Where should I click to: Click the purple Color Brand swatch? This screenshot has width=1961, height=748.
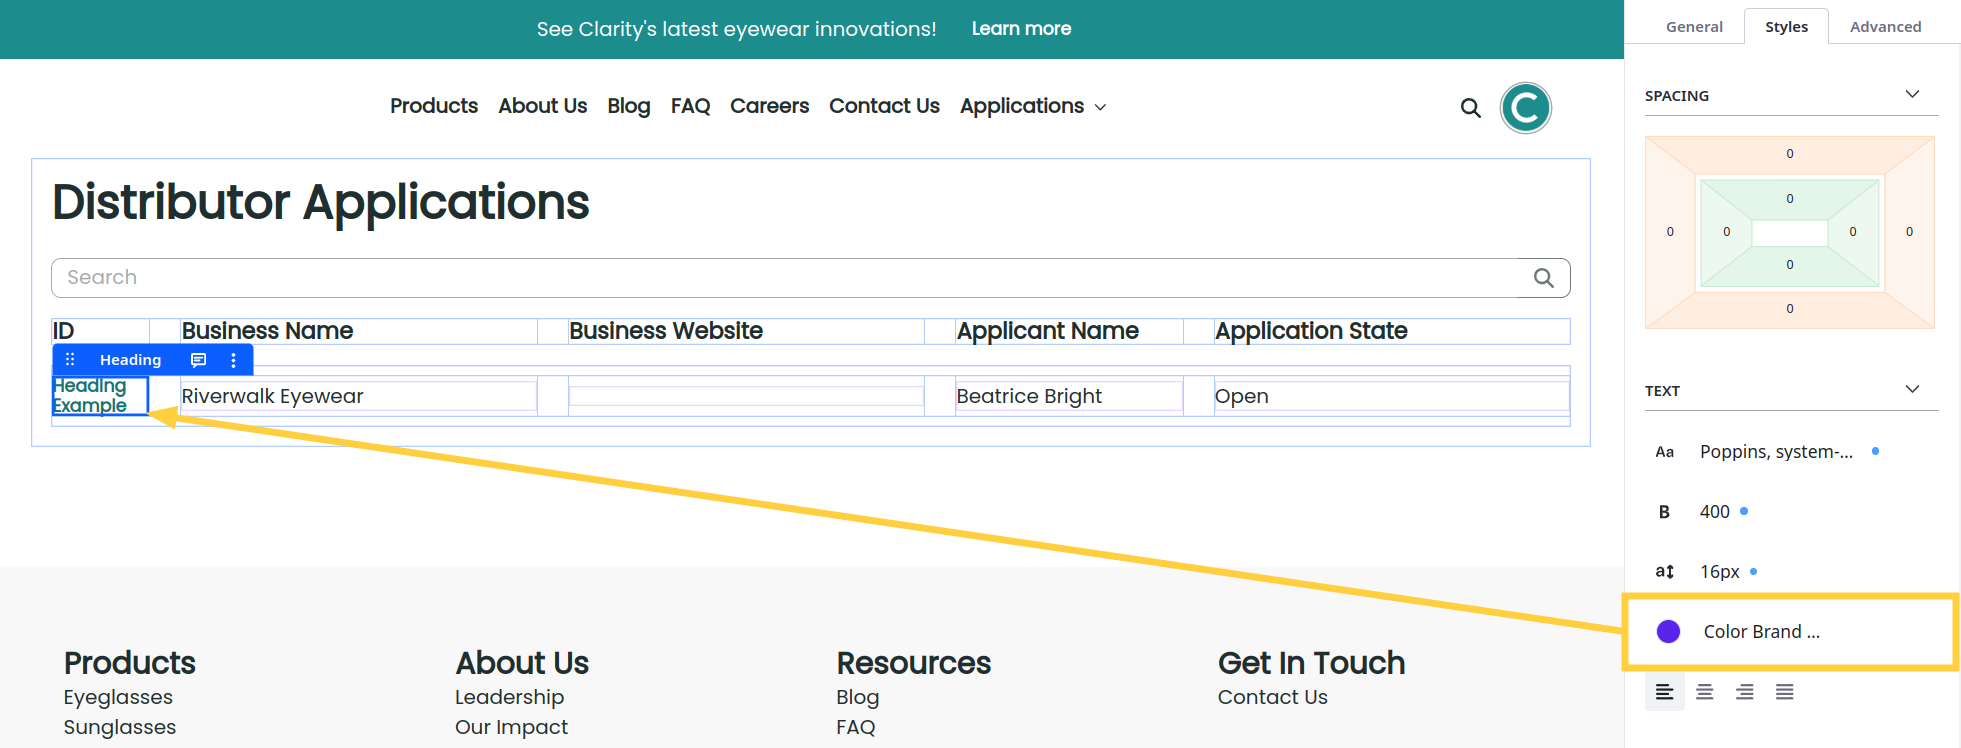pos(1668,631)
